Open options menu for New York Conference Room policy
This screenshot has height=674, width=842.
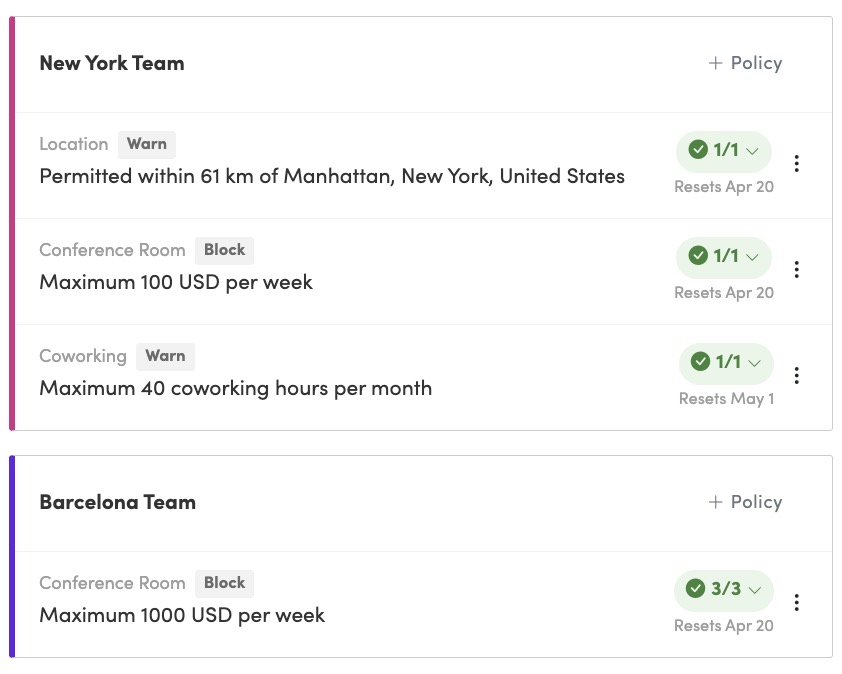coord(797,269)
